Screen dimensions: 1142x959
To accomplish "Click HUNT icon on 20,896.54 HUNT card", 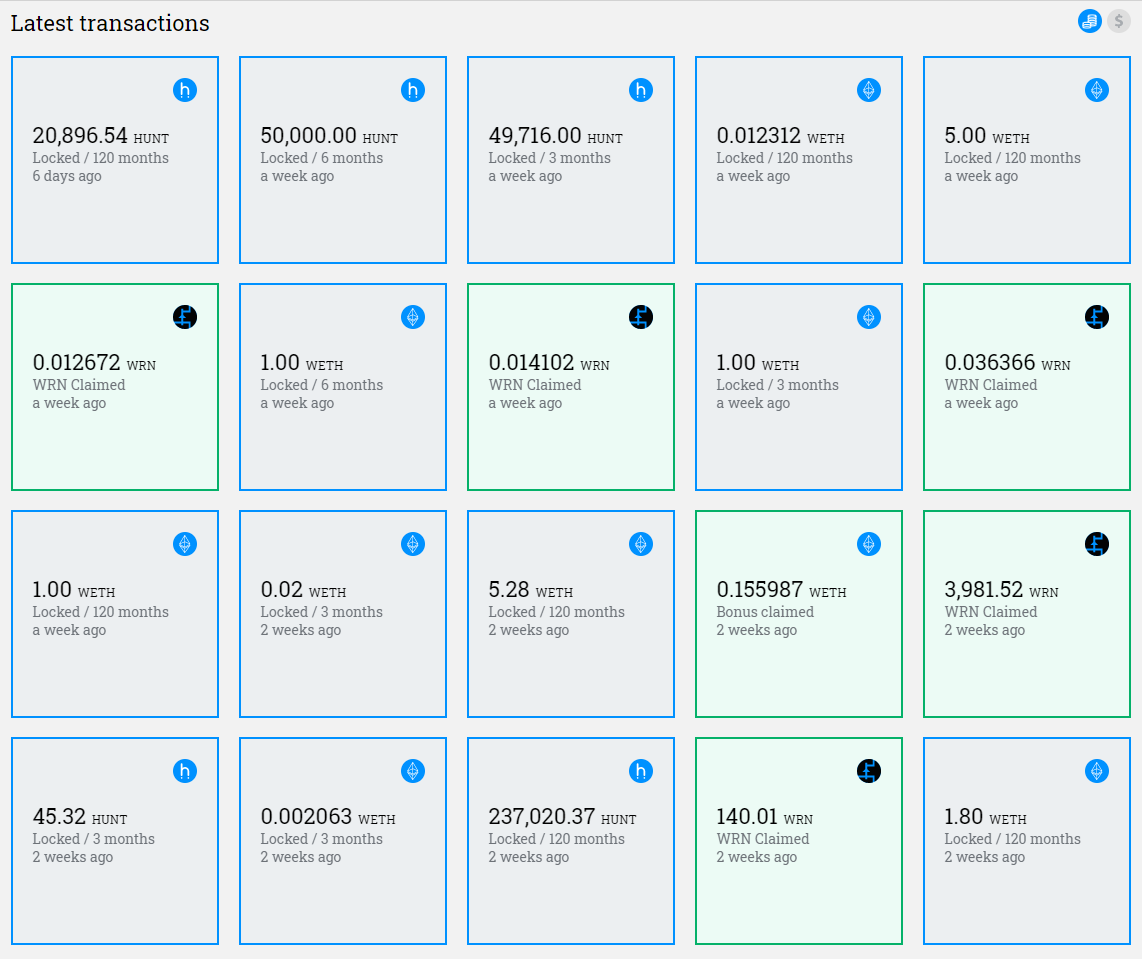I will pos(185,90).
